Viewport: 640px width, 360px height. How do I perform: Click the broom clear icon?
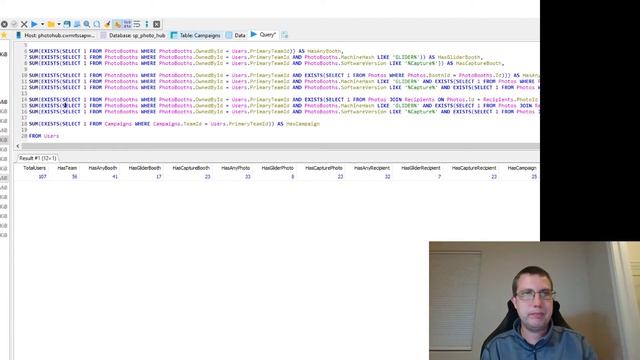pyautogui.click(x=107, y=24)
